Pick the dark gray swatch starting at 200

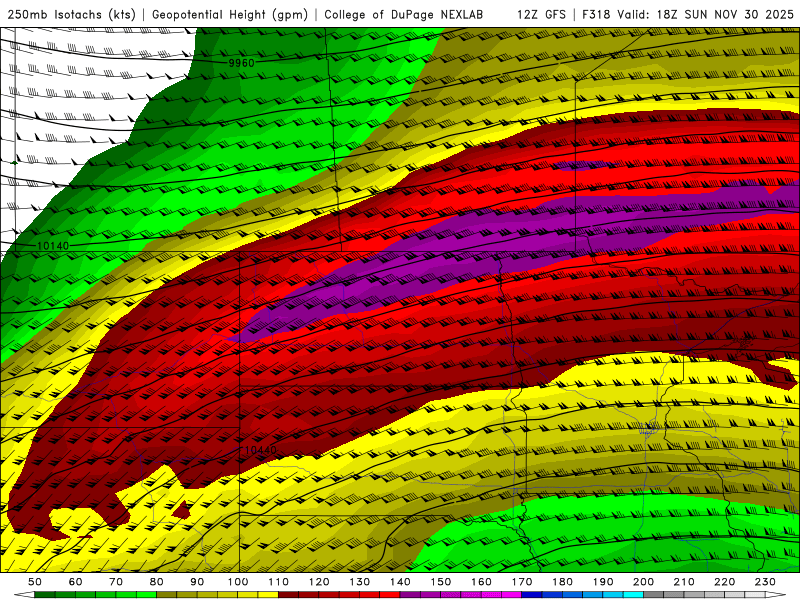pos(654,595)
